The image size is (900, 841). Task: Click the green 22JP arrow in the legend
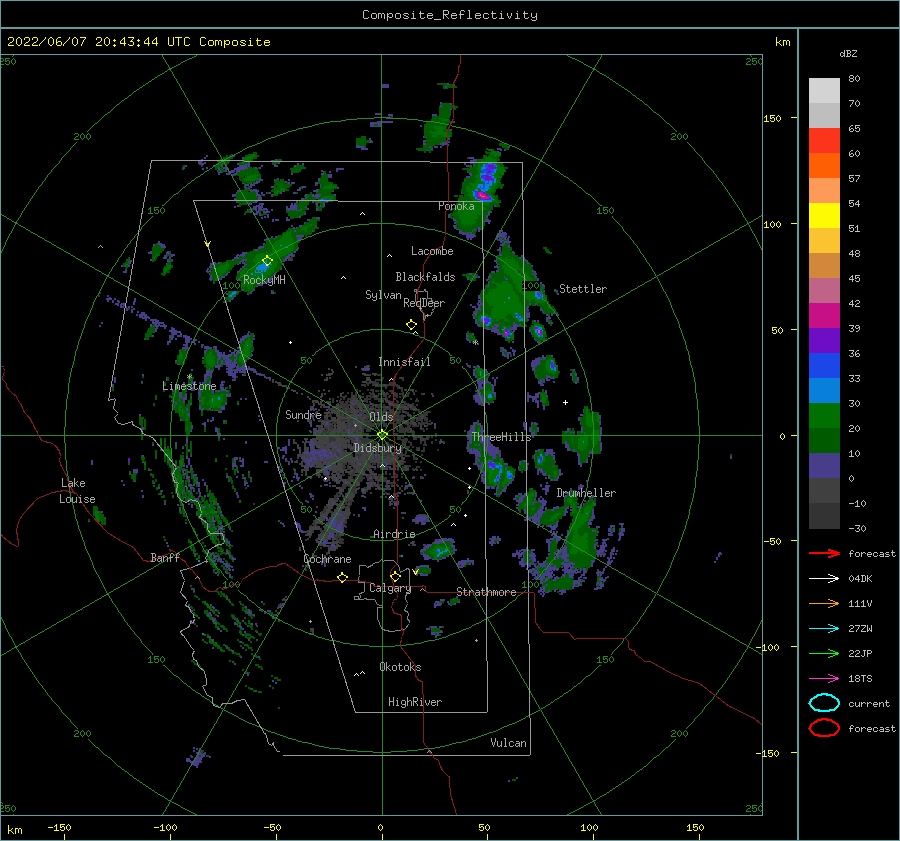[824, 653]
